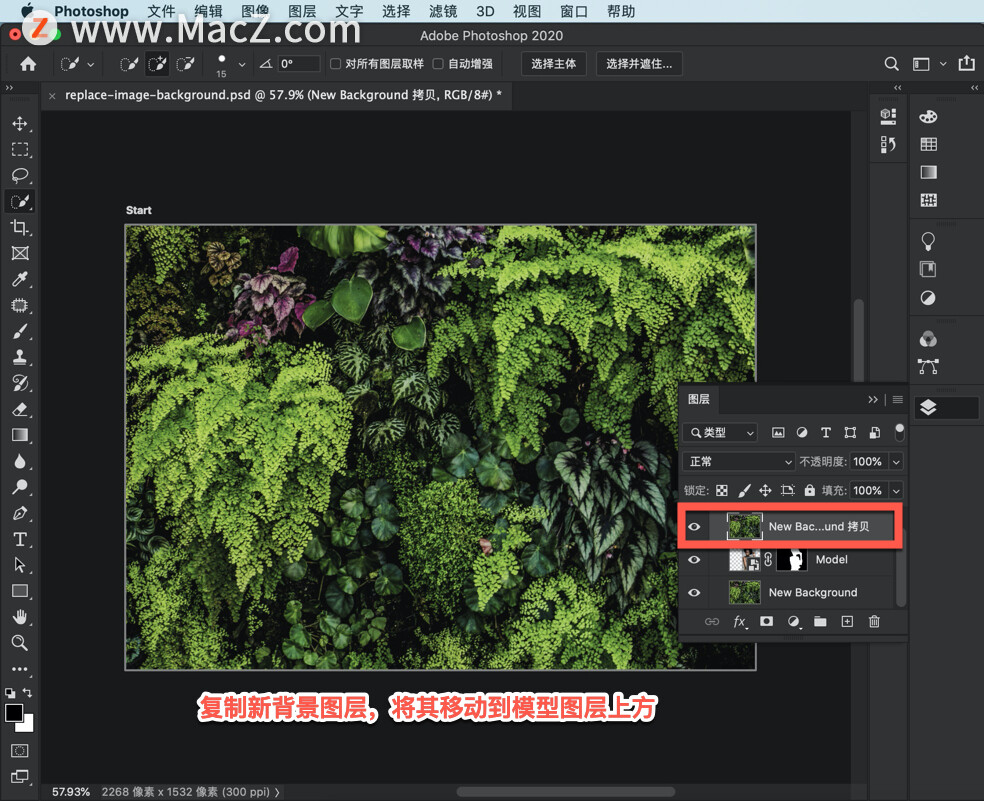The image size is (984, 801).
Task: Click the delete layer trash icon
Action: tap(874, 622)
